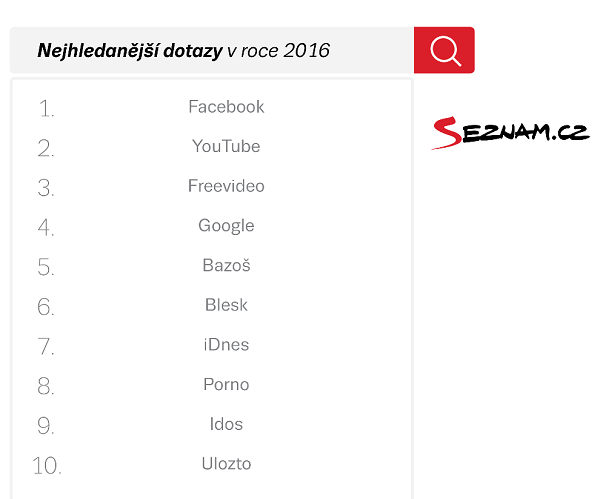Open the YouTube entry in the list
Screen dimensions: 600x499
coord(226,146)
